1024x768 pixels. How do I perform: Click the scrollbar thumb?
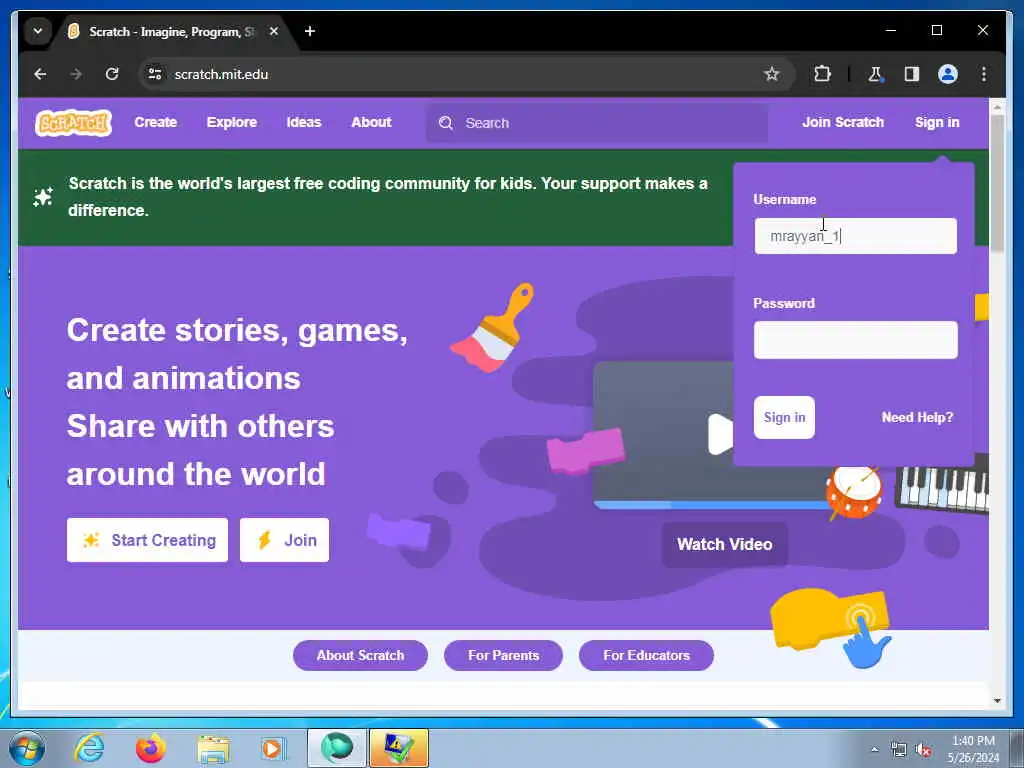997,183
